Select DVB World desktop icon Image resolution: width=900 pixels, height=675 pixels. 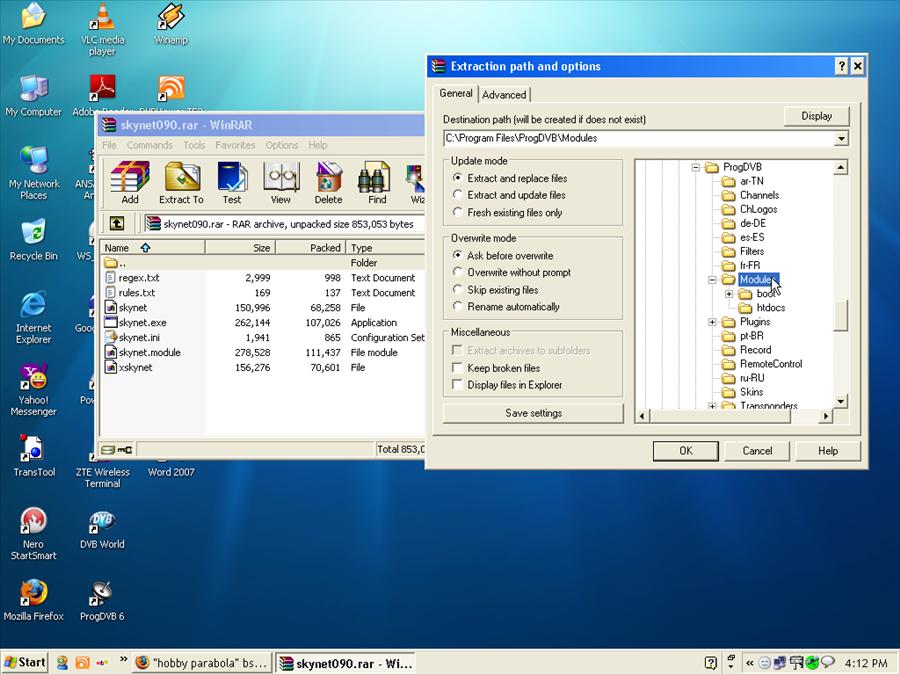click(102, 529)
